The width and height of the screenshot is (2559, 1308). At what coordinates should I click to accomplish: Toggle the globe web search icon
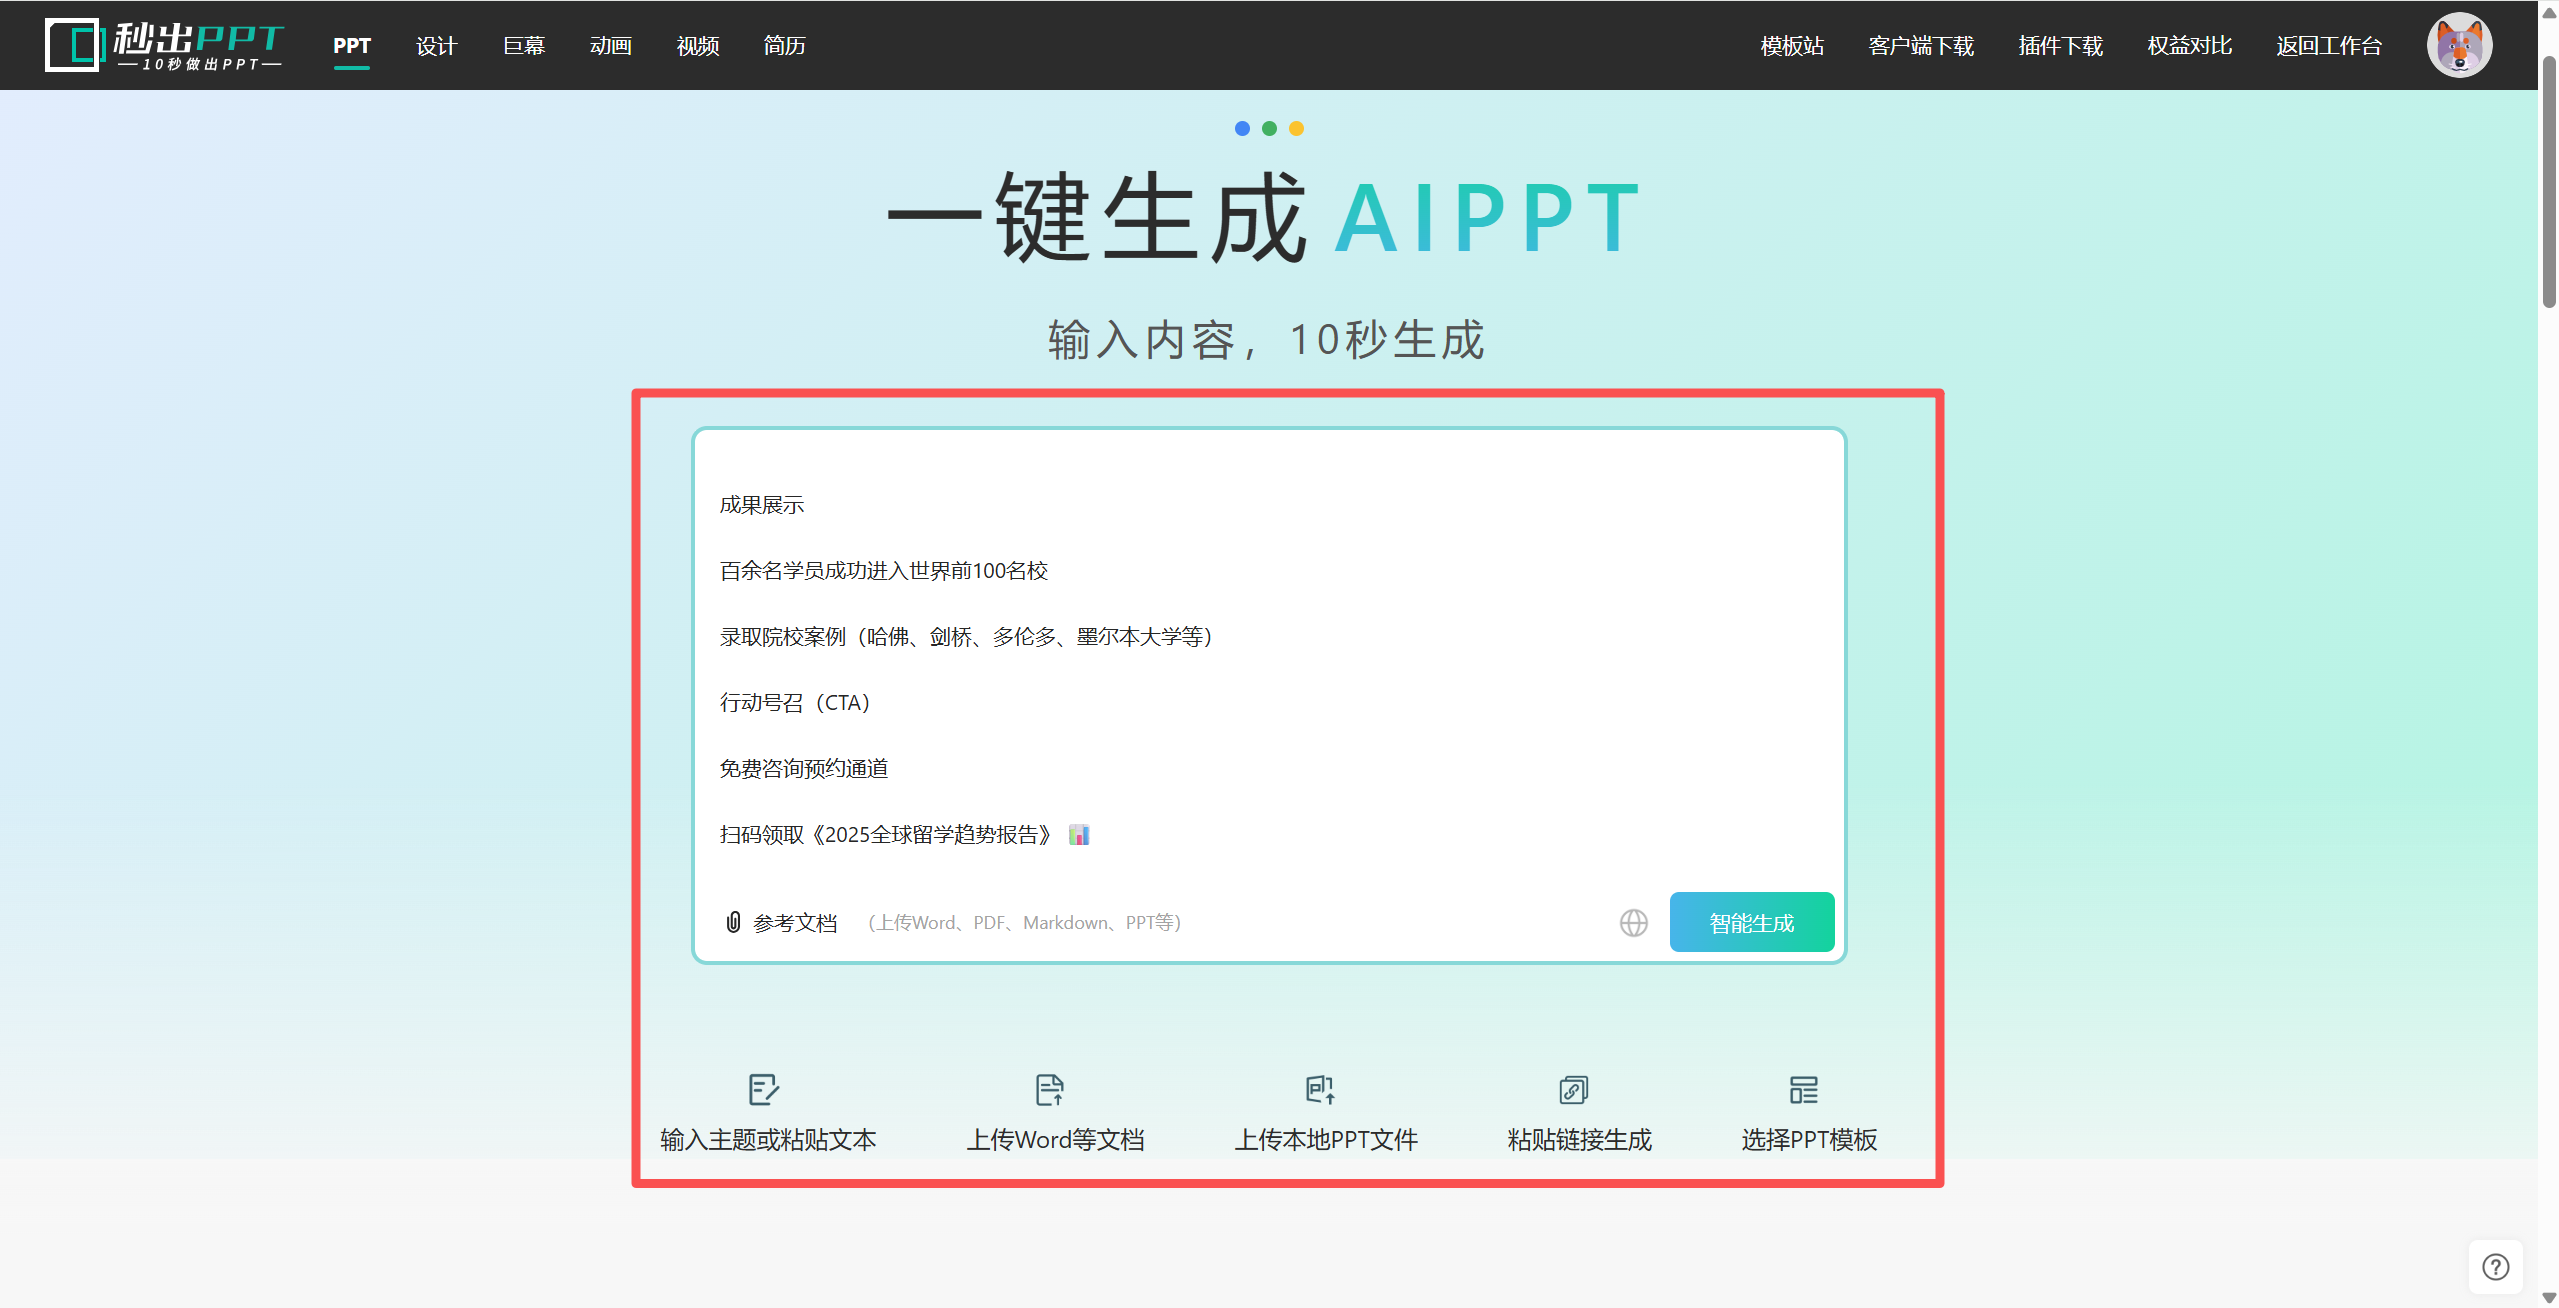[1633, 922]
